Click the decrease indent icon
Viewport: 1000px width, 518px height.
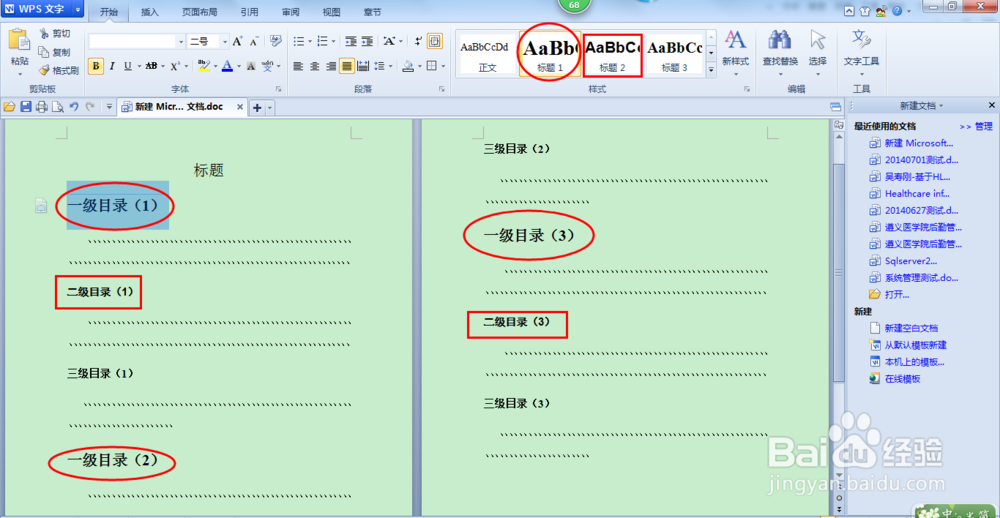pyautogui.click(x=351, y=41)
